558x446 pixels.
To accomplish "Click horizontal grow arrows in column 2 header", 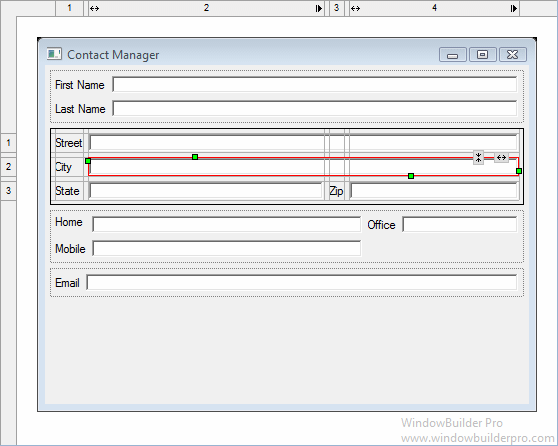I will pyautogui.click(x=94, y=8).
